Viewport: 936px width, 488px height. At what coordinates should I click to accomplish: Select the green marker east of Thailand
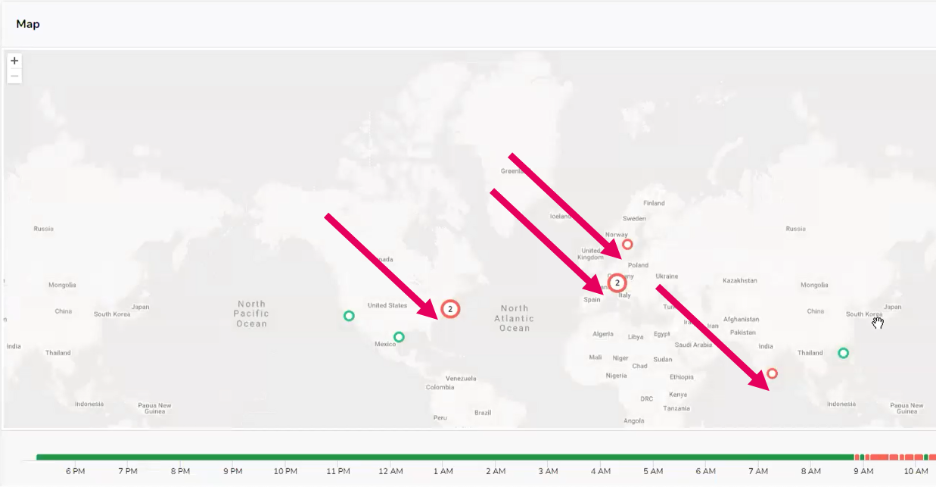[x=843, y=352]
